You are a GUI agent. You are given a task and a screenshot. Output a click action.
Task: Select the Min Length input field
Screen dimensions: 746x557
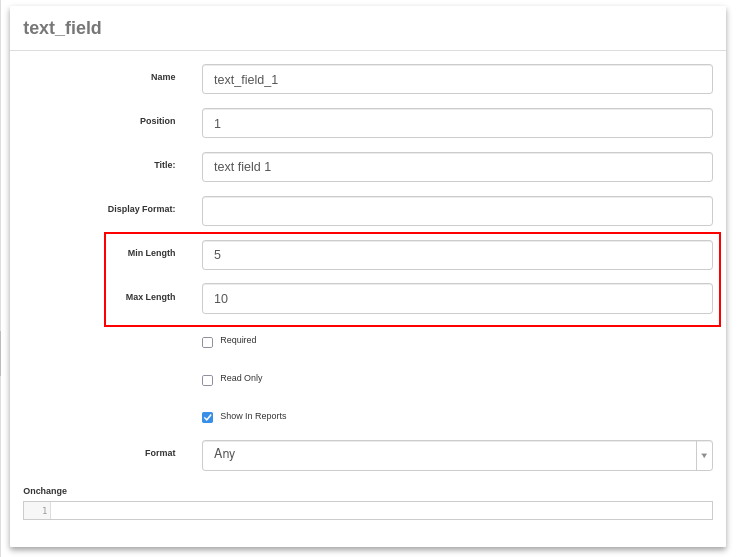pyautogui.click(x=457, y=255)
